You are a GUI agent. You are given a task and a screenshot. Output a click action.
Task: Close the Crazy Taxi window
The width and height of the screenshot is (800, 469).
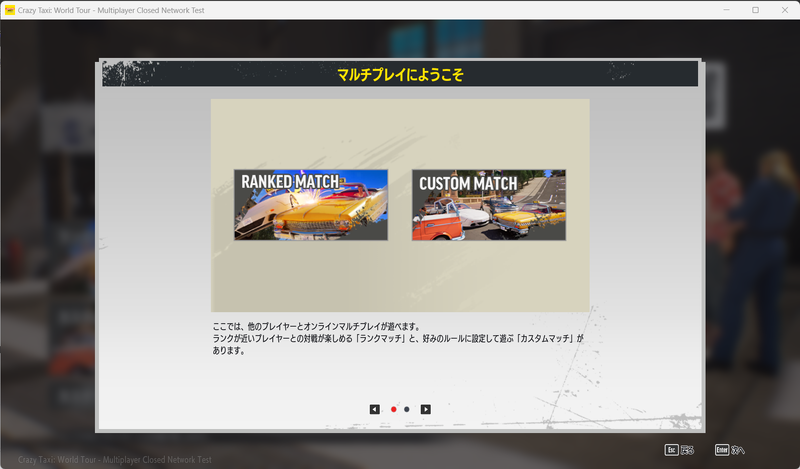[785, 10]
